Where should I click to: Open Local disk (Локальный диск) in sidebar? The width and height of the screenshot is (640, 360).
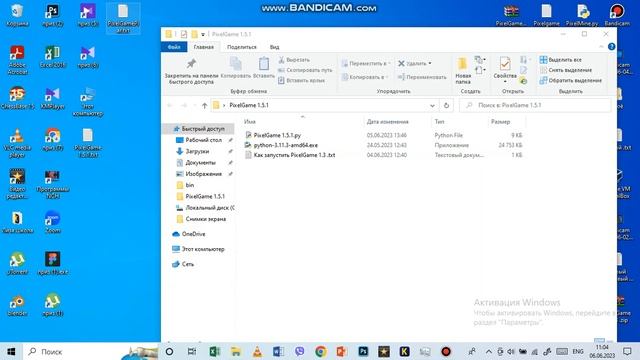point(209,208)
